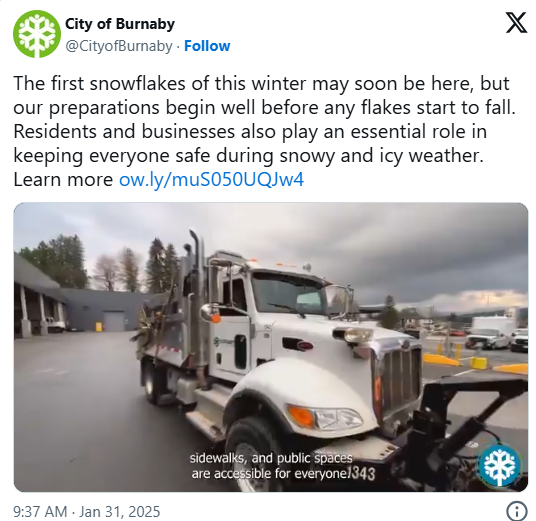Click the truck's orange turn signal light
536x521 pixels.
(301, 415)
